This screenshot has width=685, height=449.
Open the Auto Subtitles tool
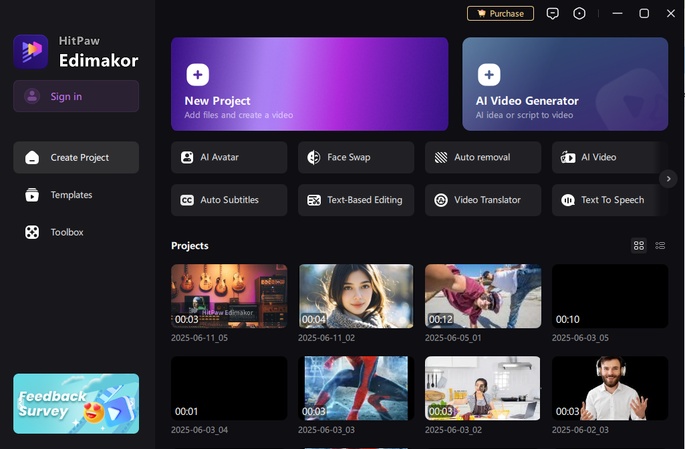pos(229,200)
